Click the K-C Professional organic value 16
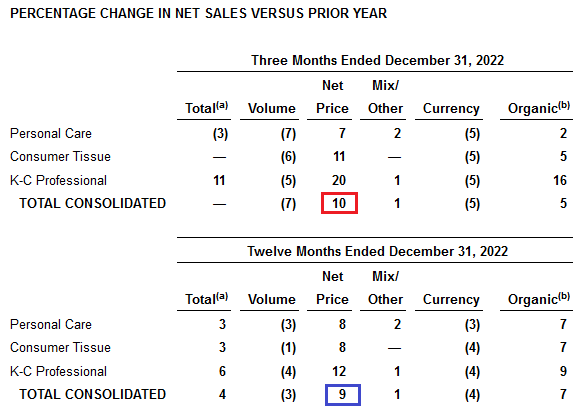583x411 pixels. point(560,180)
